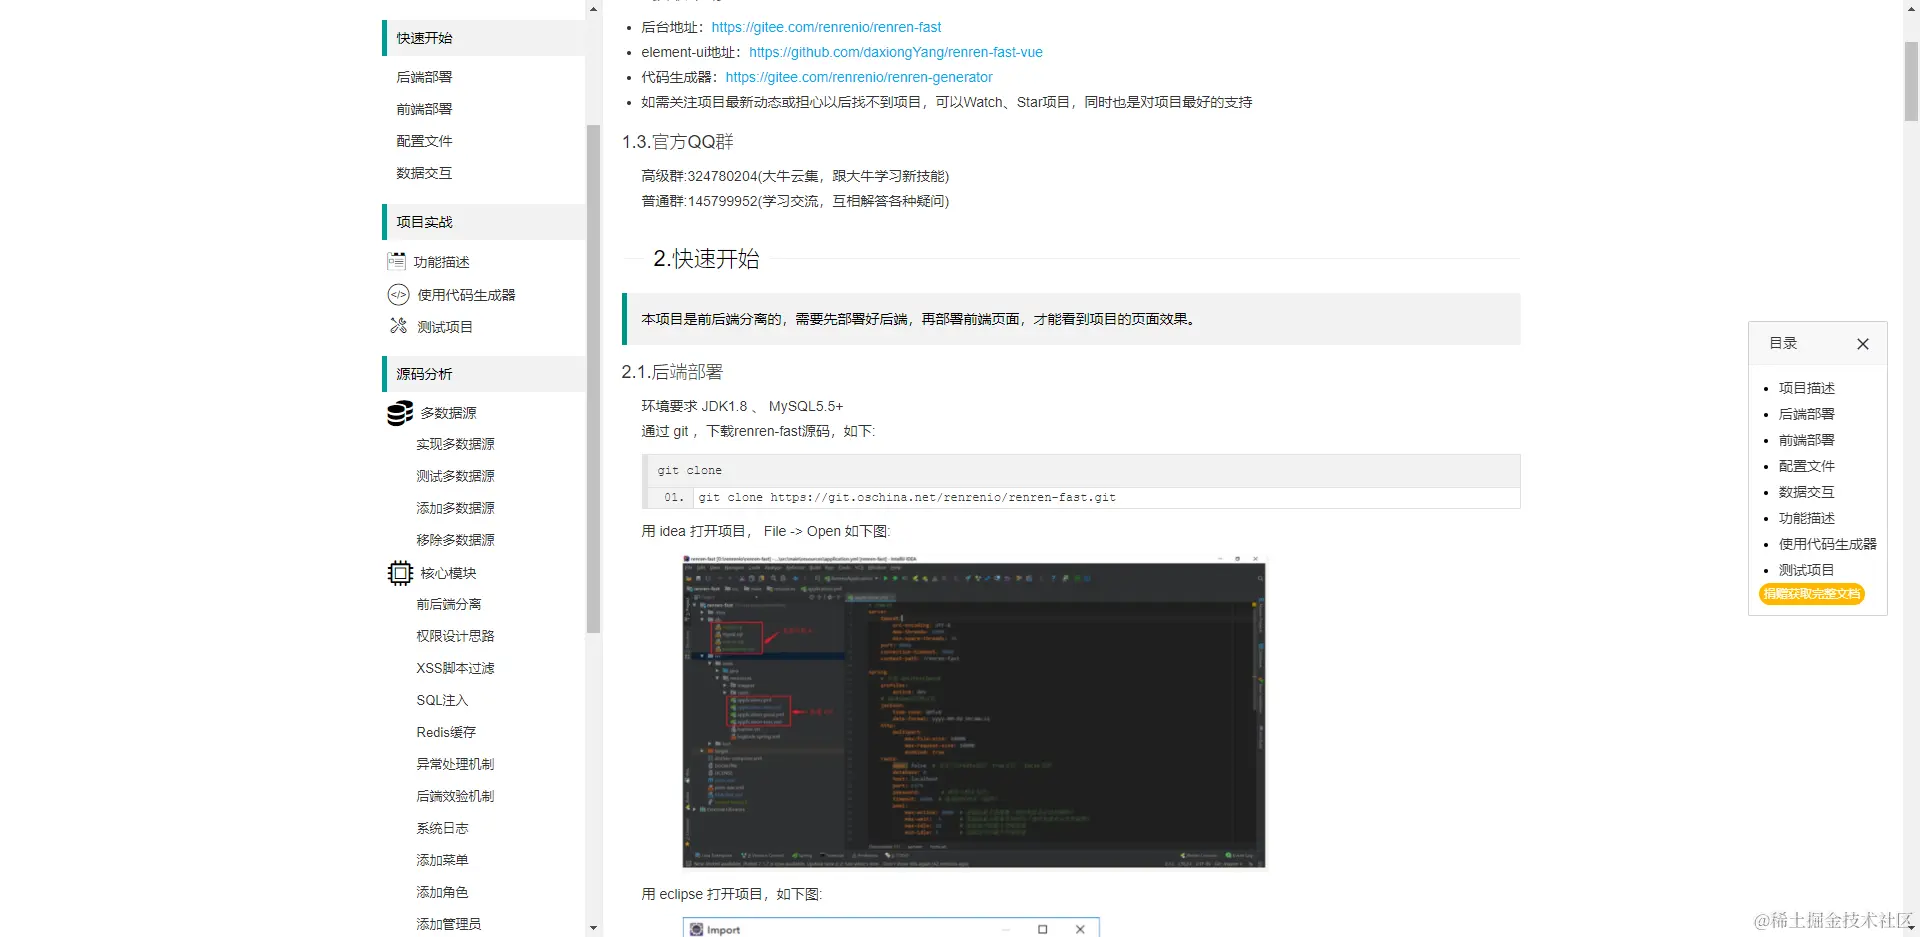The height and width of the screenshot is (937, 1920).
Task: Open 测试项目 in the sidebar
Action: point(445,327)
